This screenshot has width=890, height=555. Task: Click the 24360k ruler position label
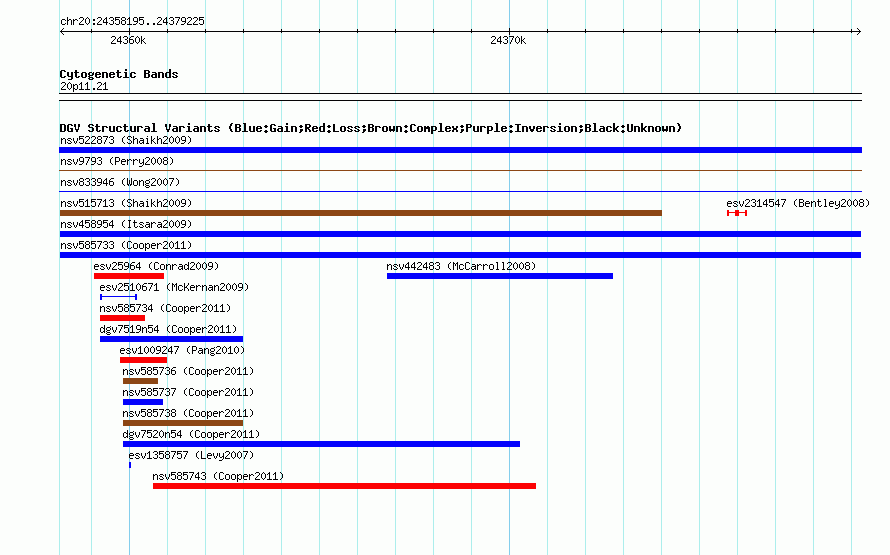[x=128, y=40]
